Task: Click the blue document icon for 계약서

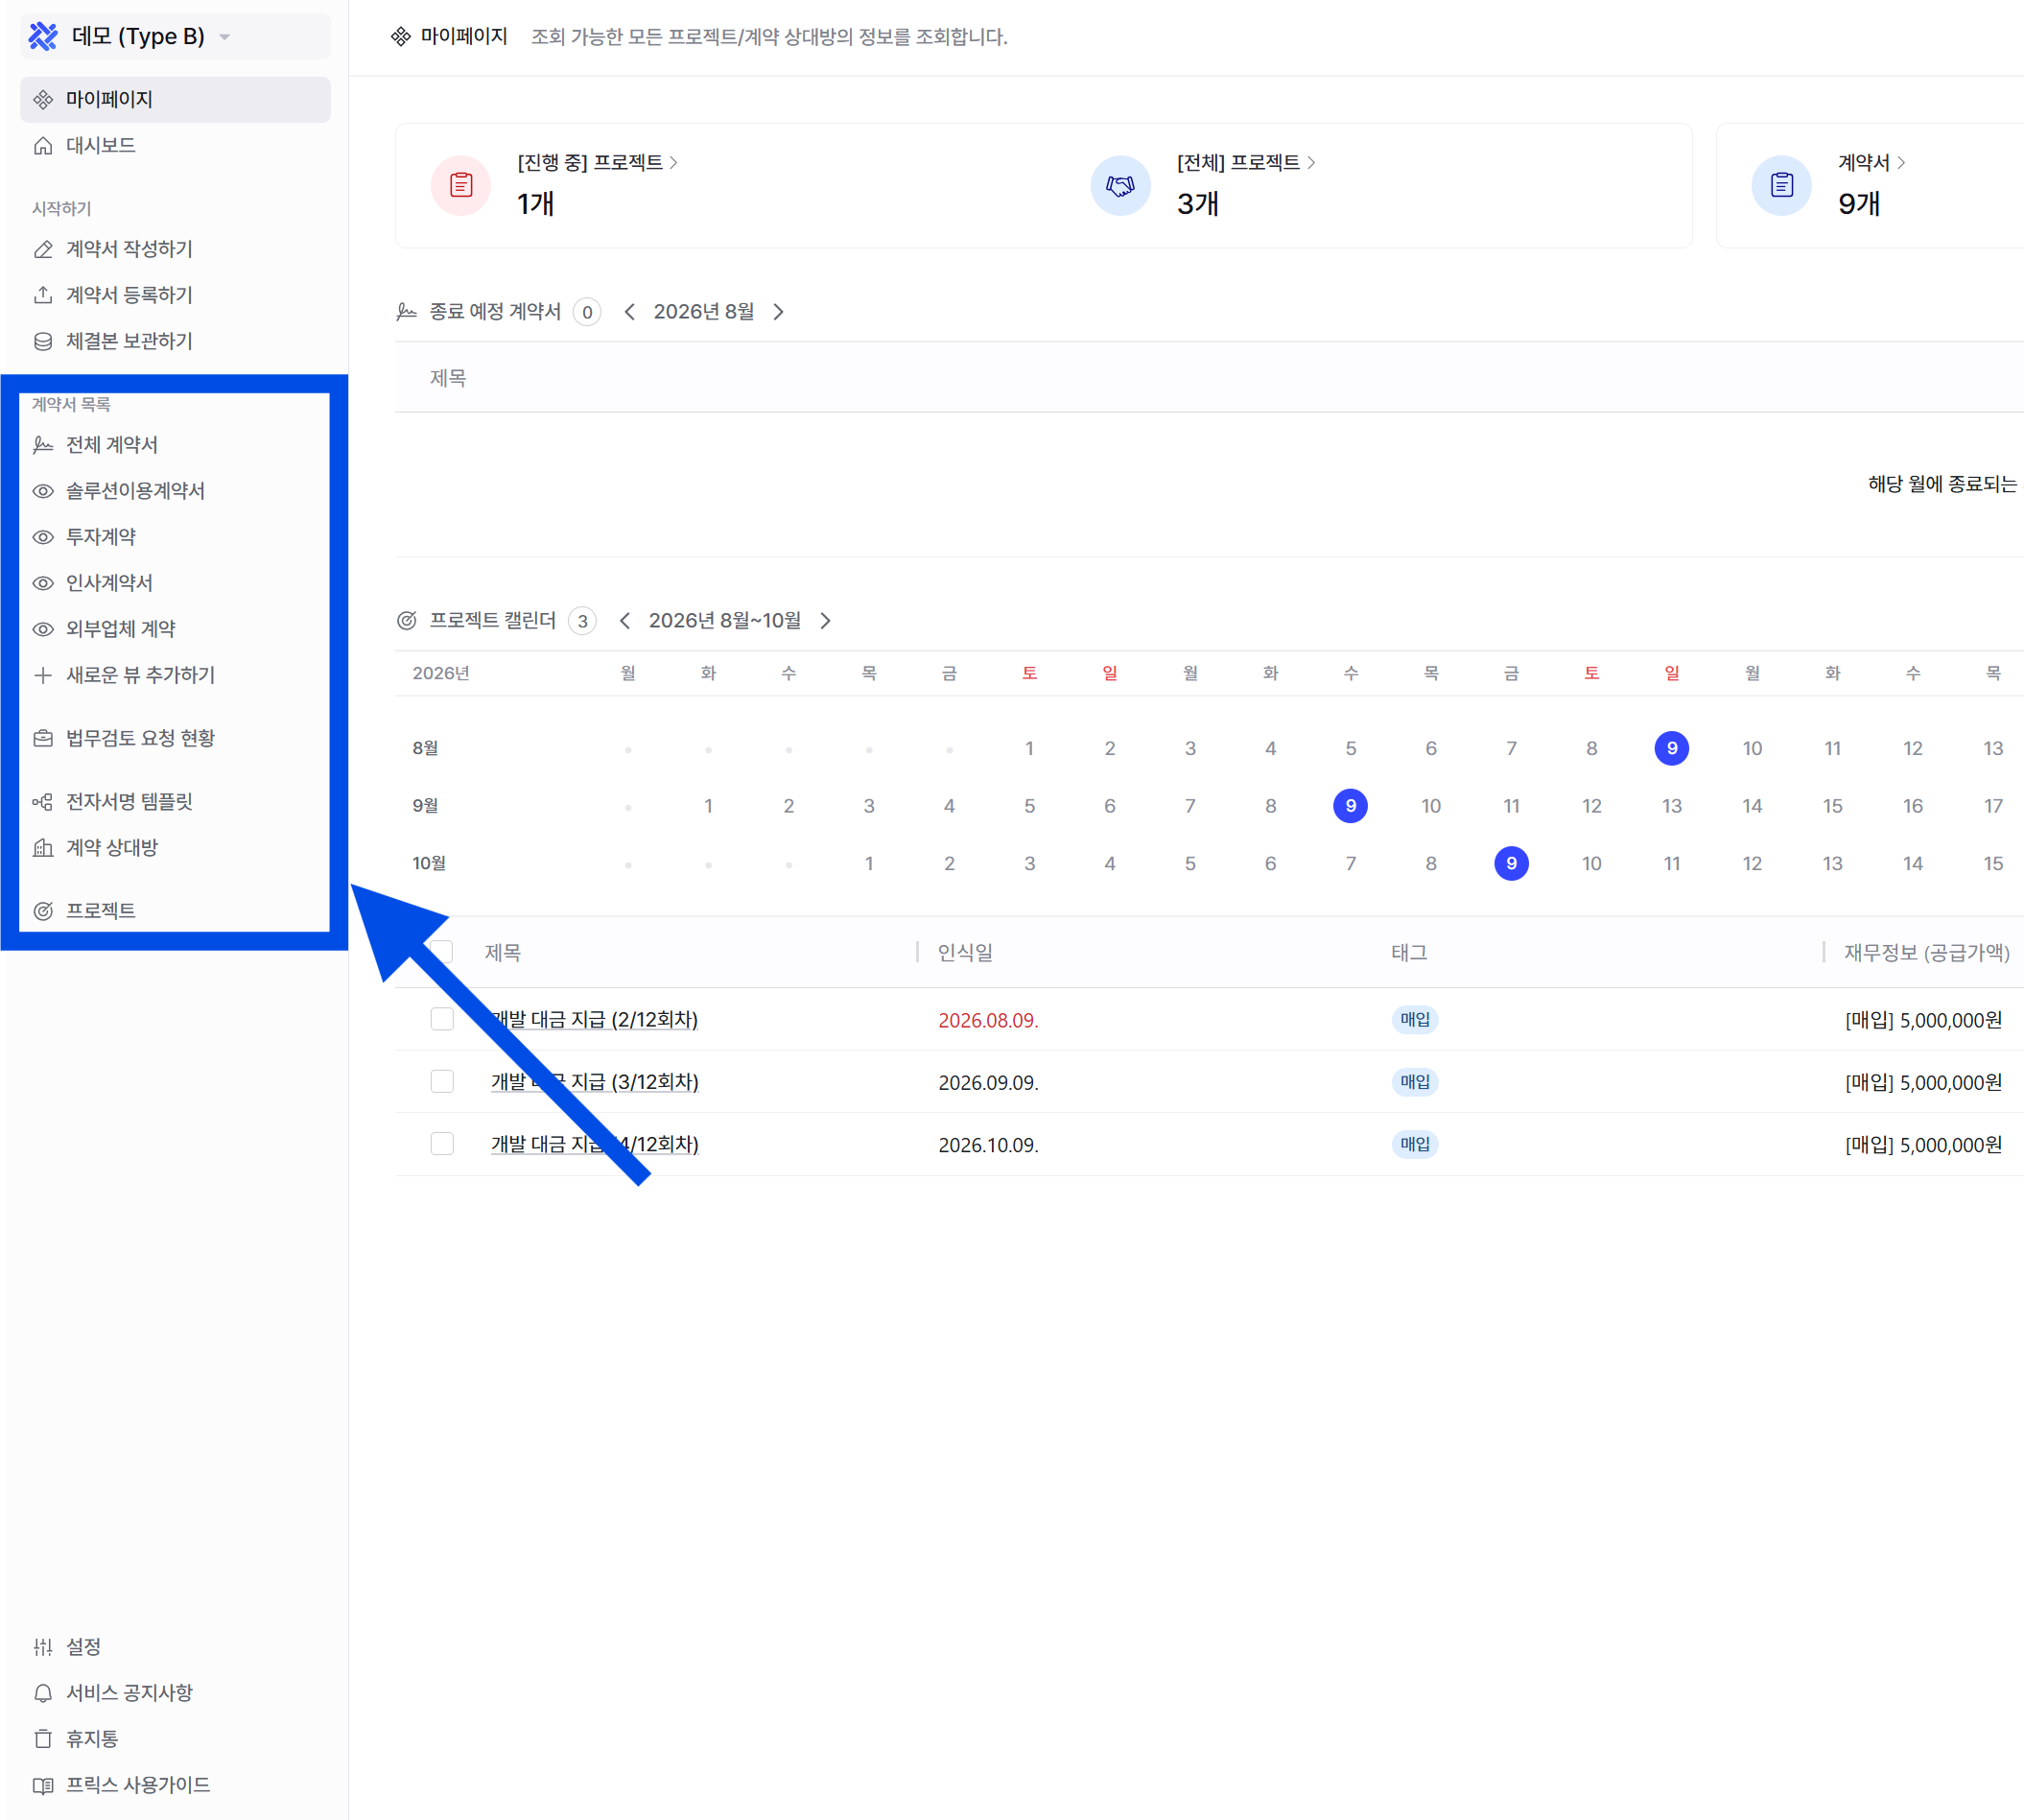Action: (1782, 185)
